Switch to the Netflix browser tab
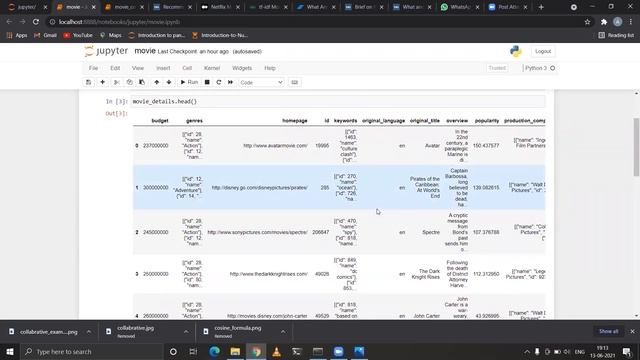This screenshot has height=360, width=640. [x=219, y=7]
